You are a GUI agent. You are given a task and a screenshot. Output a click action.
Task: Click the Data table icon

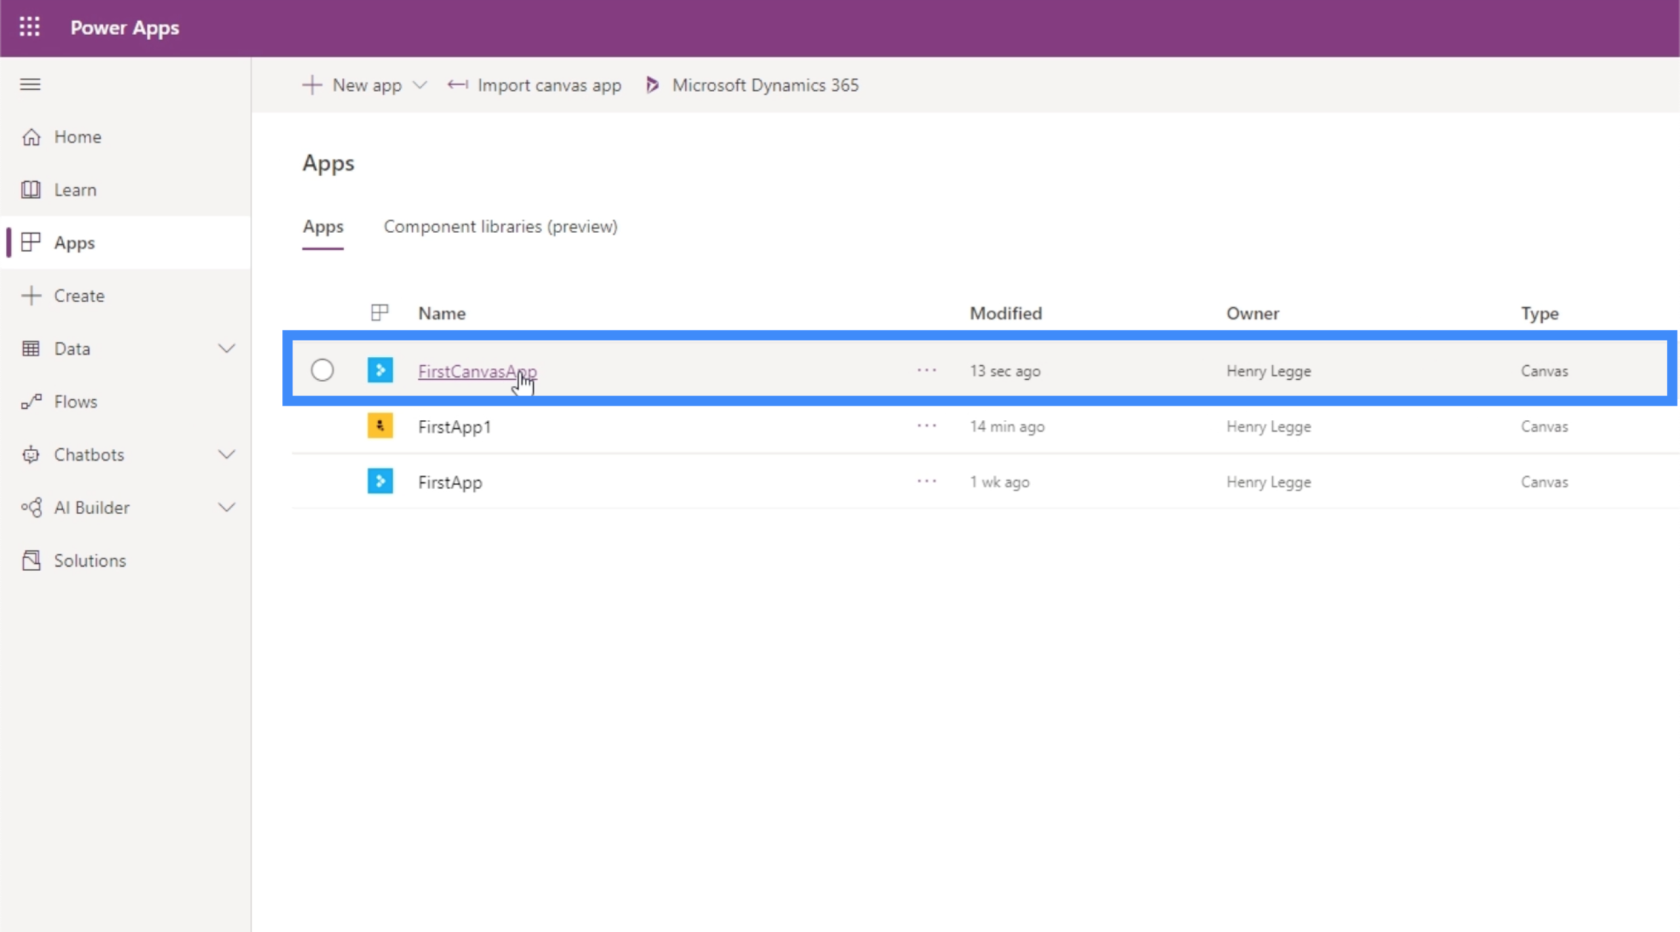[31, 349]
